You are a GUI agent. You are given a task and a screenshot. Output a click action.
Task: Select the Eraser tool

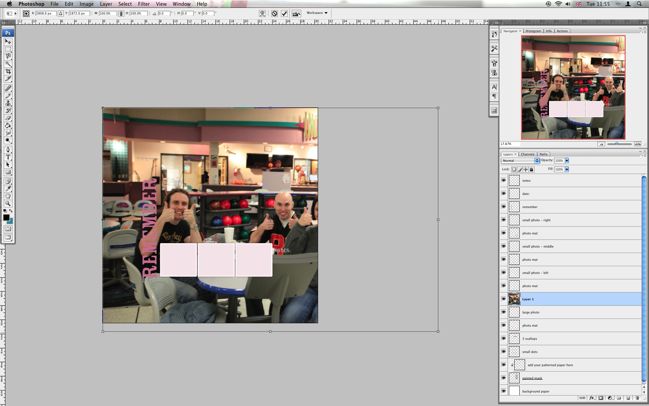pyautogui.click(x=8, y=118)
